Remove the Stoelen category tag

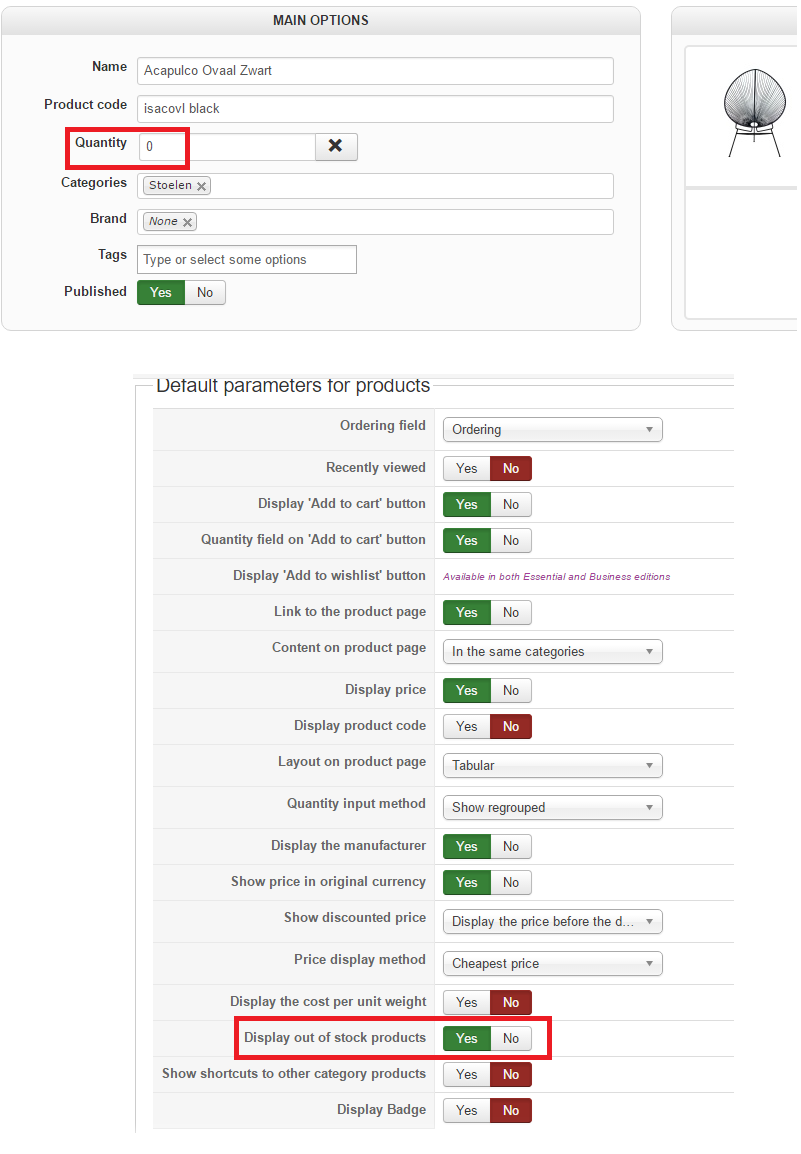coord(202,186)
